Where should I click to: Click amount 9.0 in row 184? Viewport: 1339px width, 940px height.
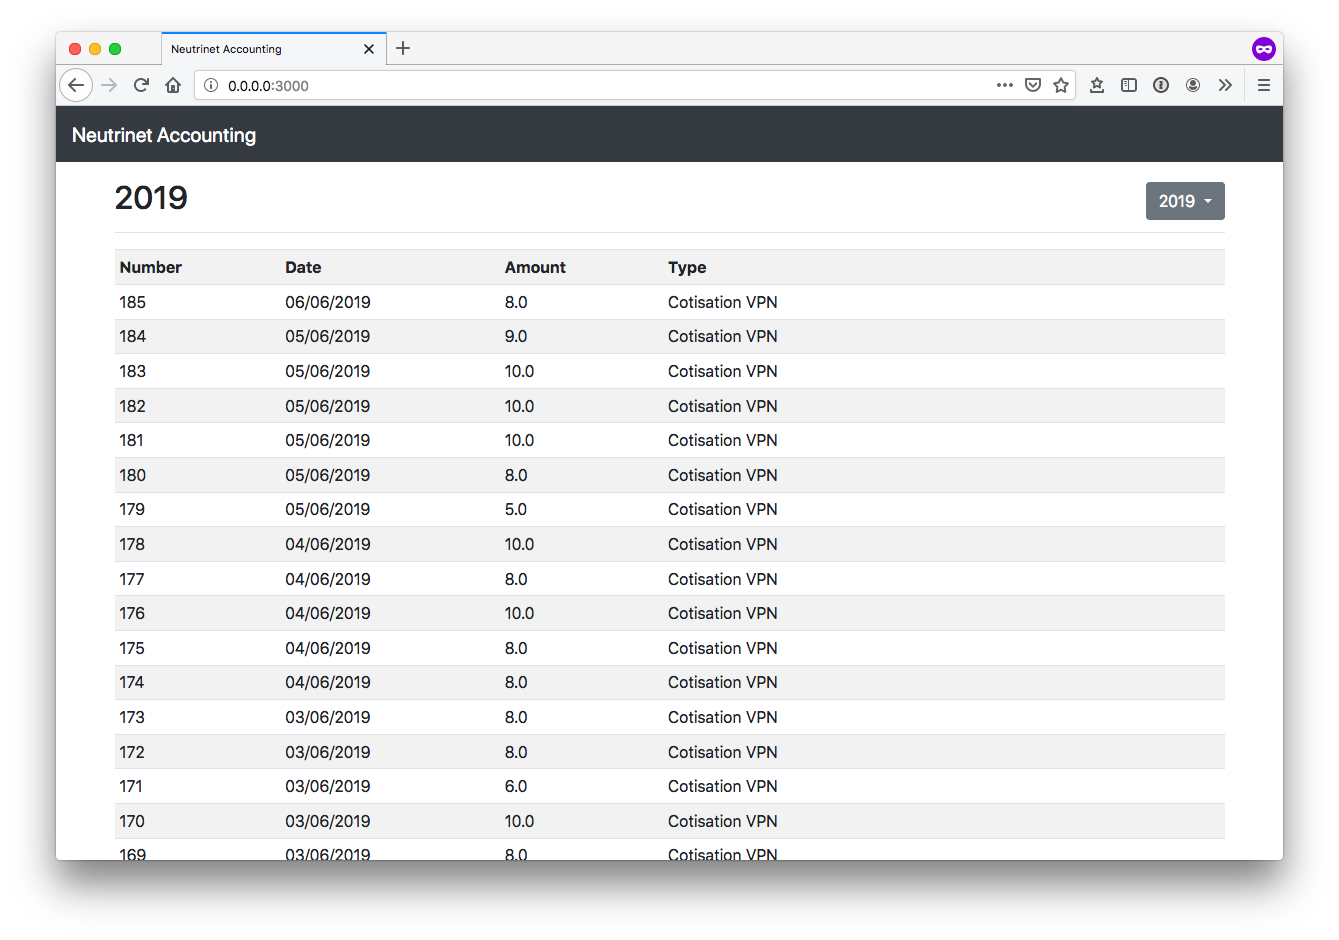coord(515,336)
